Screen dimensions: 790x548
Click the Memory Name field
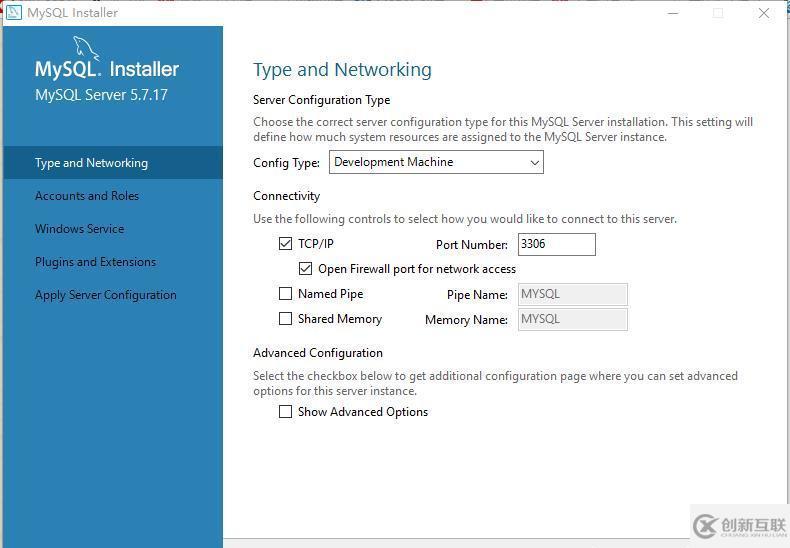[573, 319]
